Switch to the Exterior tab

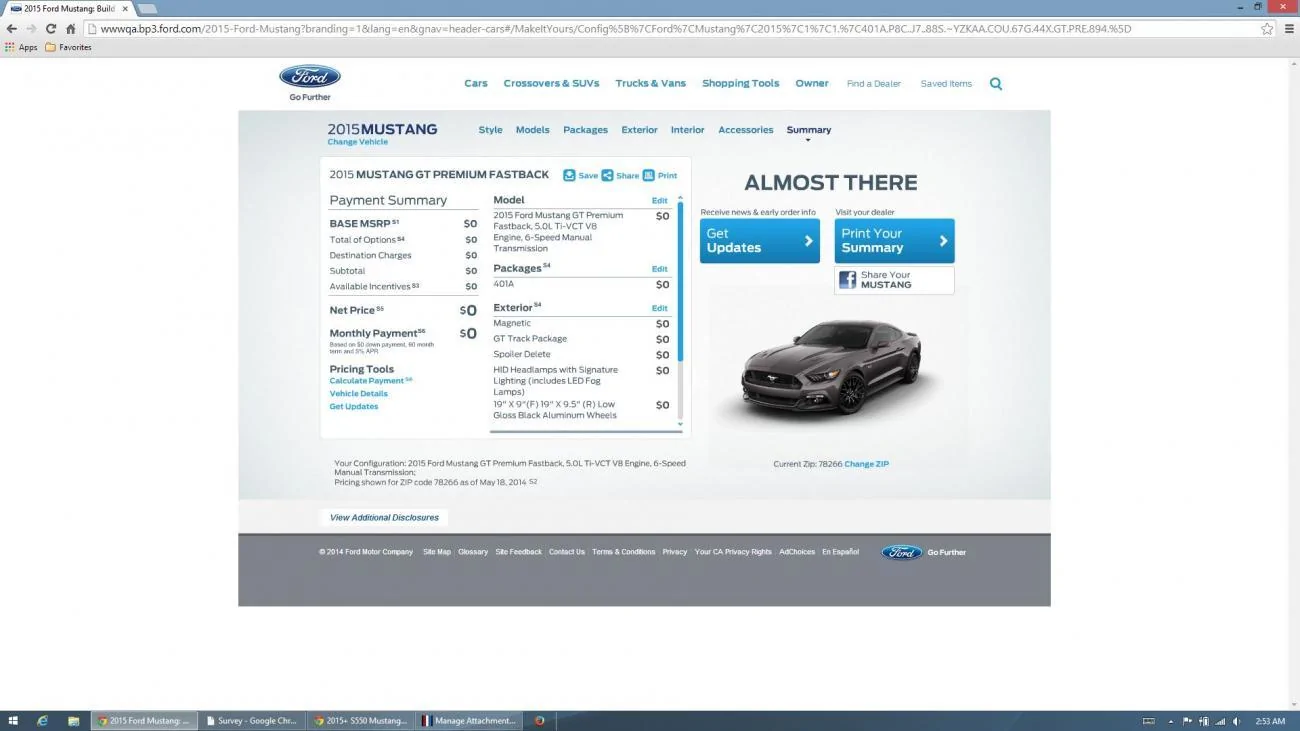(639, 130)
